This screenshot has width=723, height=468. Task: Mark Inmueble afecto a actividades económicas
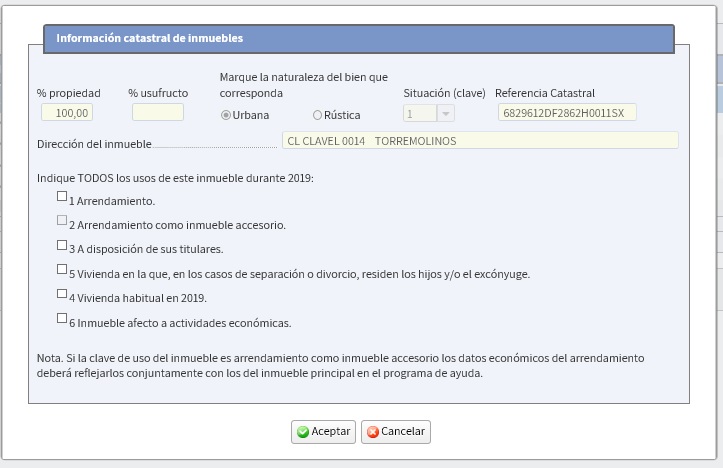(62, 319)
